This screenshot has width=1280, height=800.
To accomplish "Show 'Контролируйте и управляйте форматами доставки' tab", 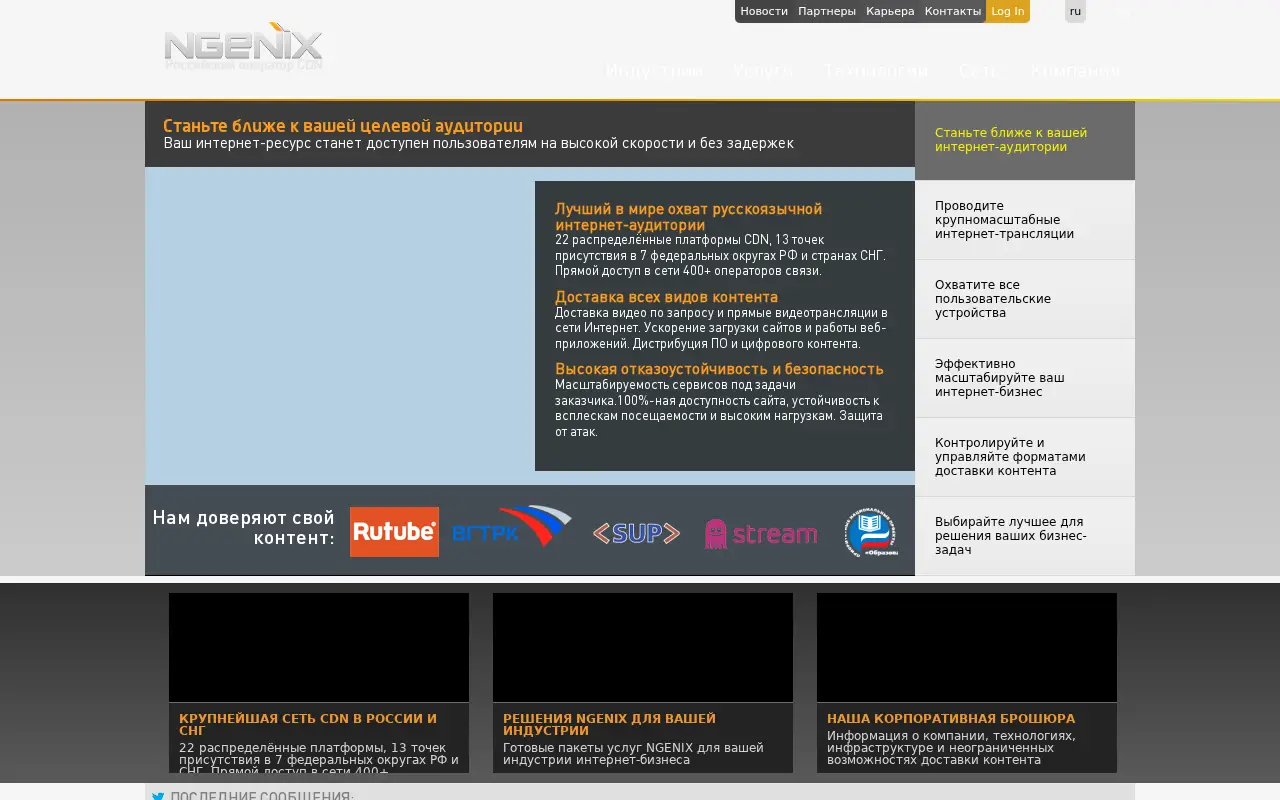I will coord(1025,457).
